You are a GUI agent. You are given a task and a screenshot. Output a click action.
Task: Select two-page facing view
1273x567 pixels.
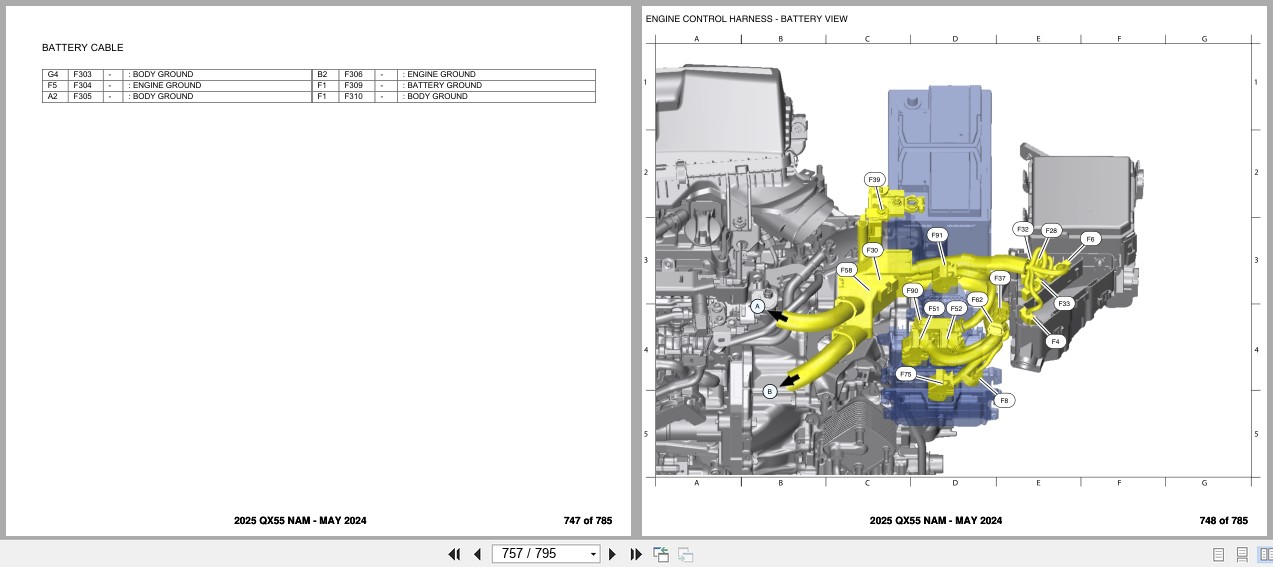(1265, 554)
